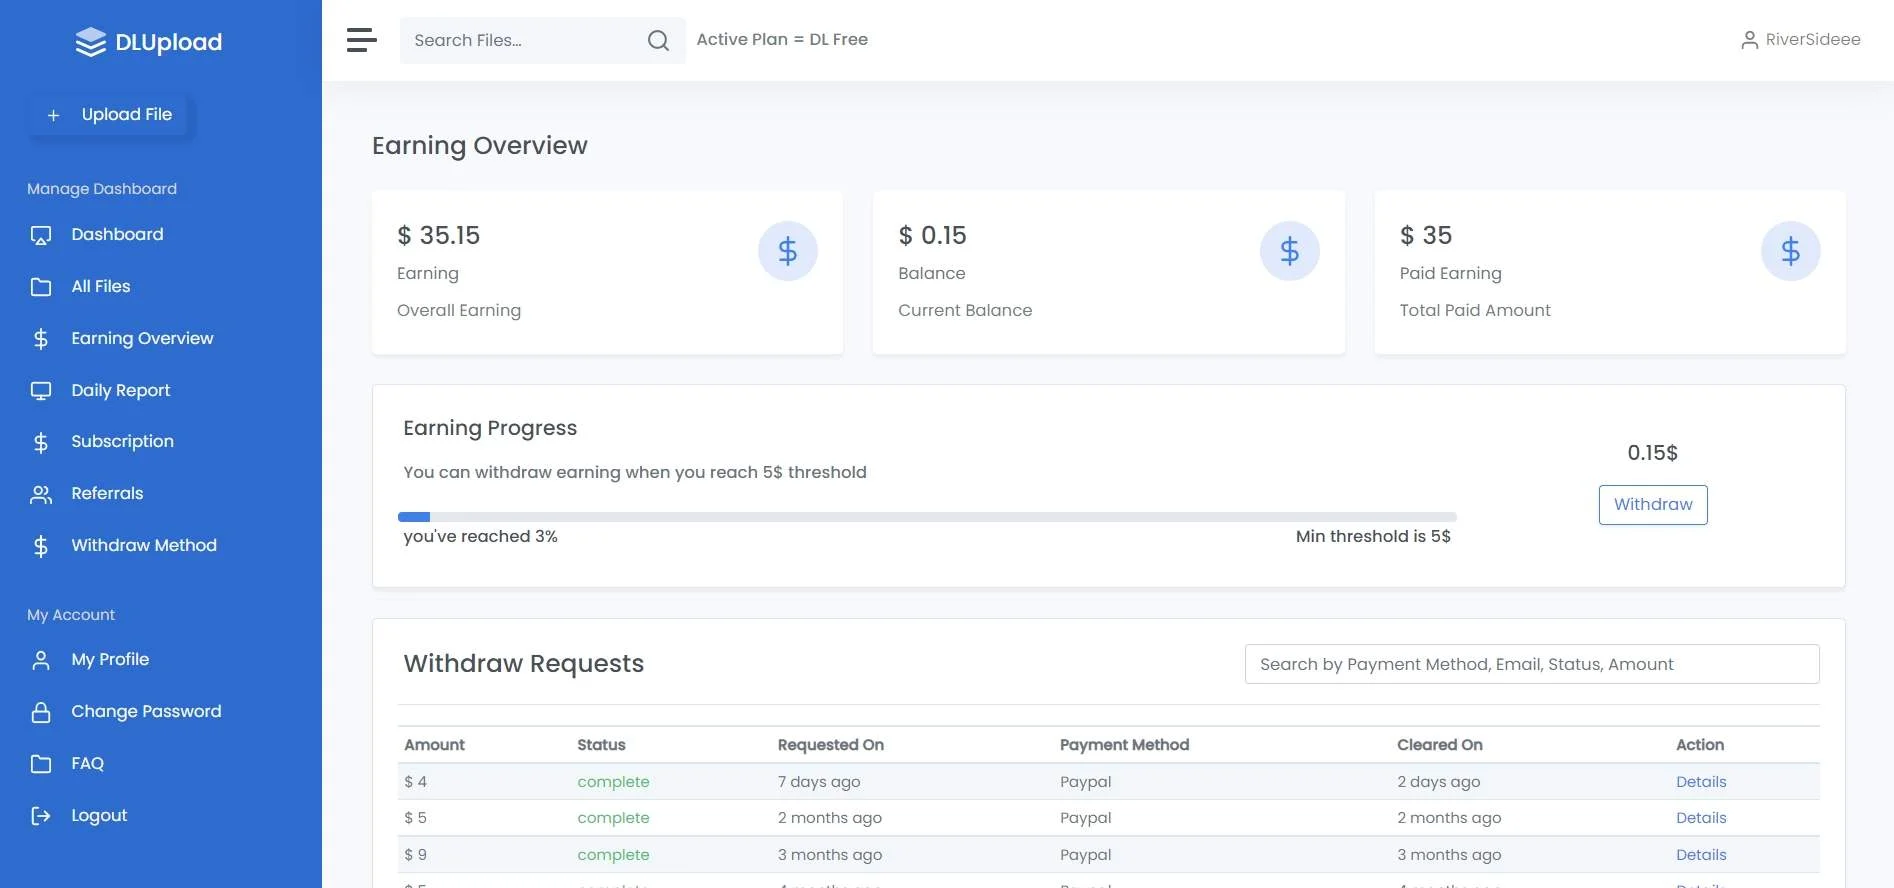Click the Cleared On column header
Viewport: 1894px width, 888px height.
pos(1440,745)
